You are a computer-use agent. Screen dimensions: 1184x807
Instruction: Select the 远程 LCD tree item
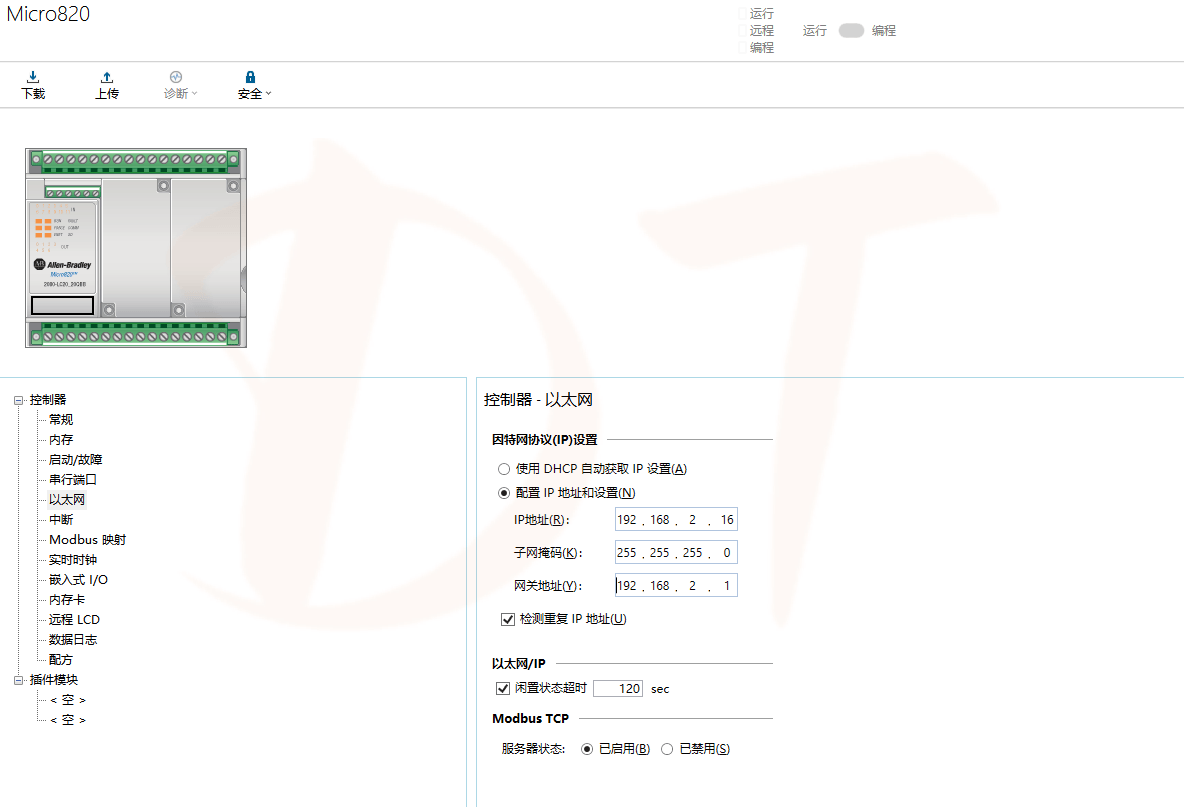74,620
